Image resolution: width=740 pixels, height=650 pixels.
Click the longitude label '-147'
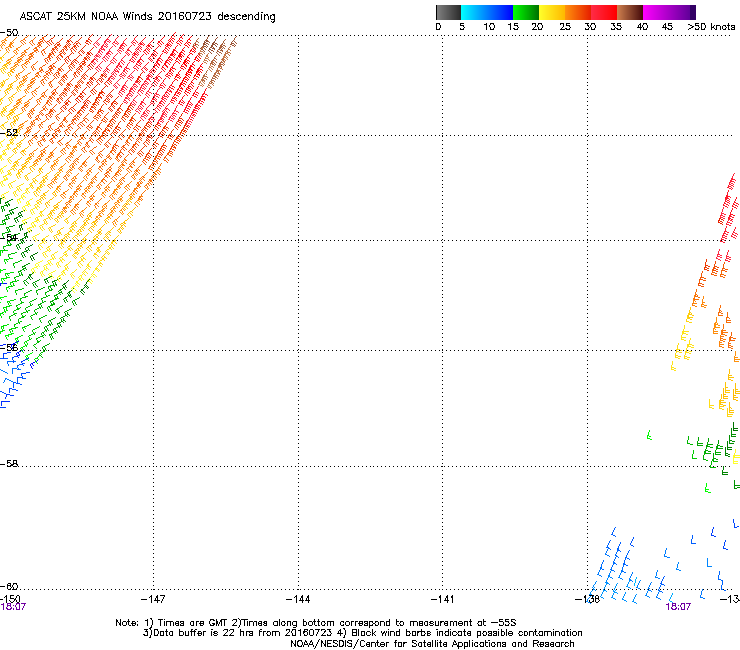click(x=153, y=599)
